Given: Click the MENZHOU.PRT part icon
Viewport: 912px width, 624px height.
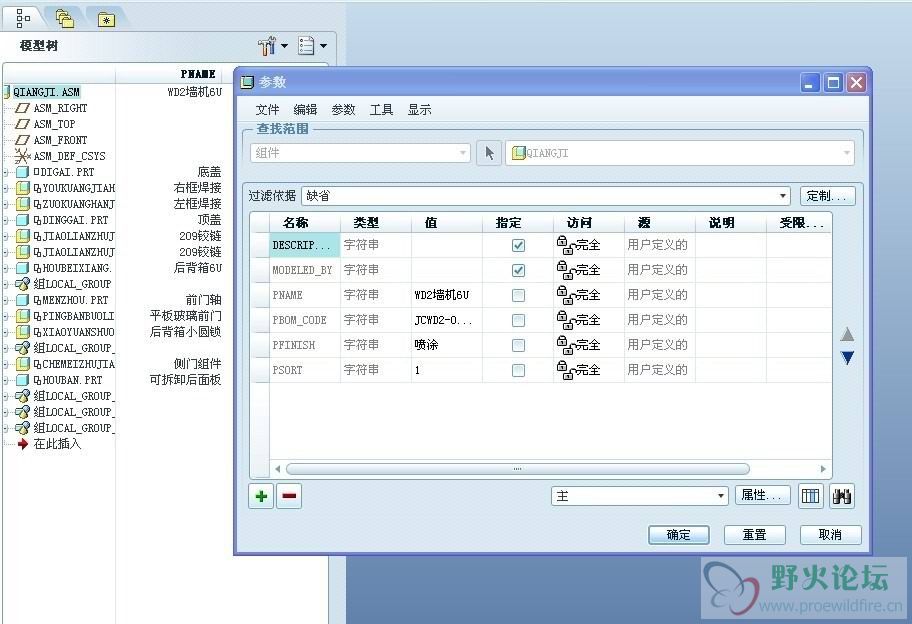Looking at the screenshot, I should 23,300.
